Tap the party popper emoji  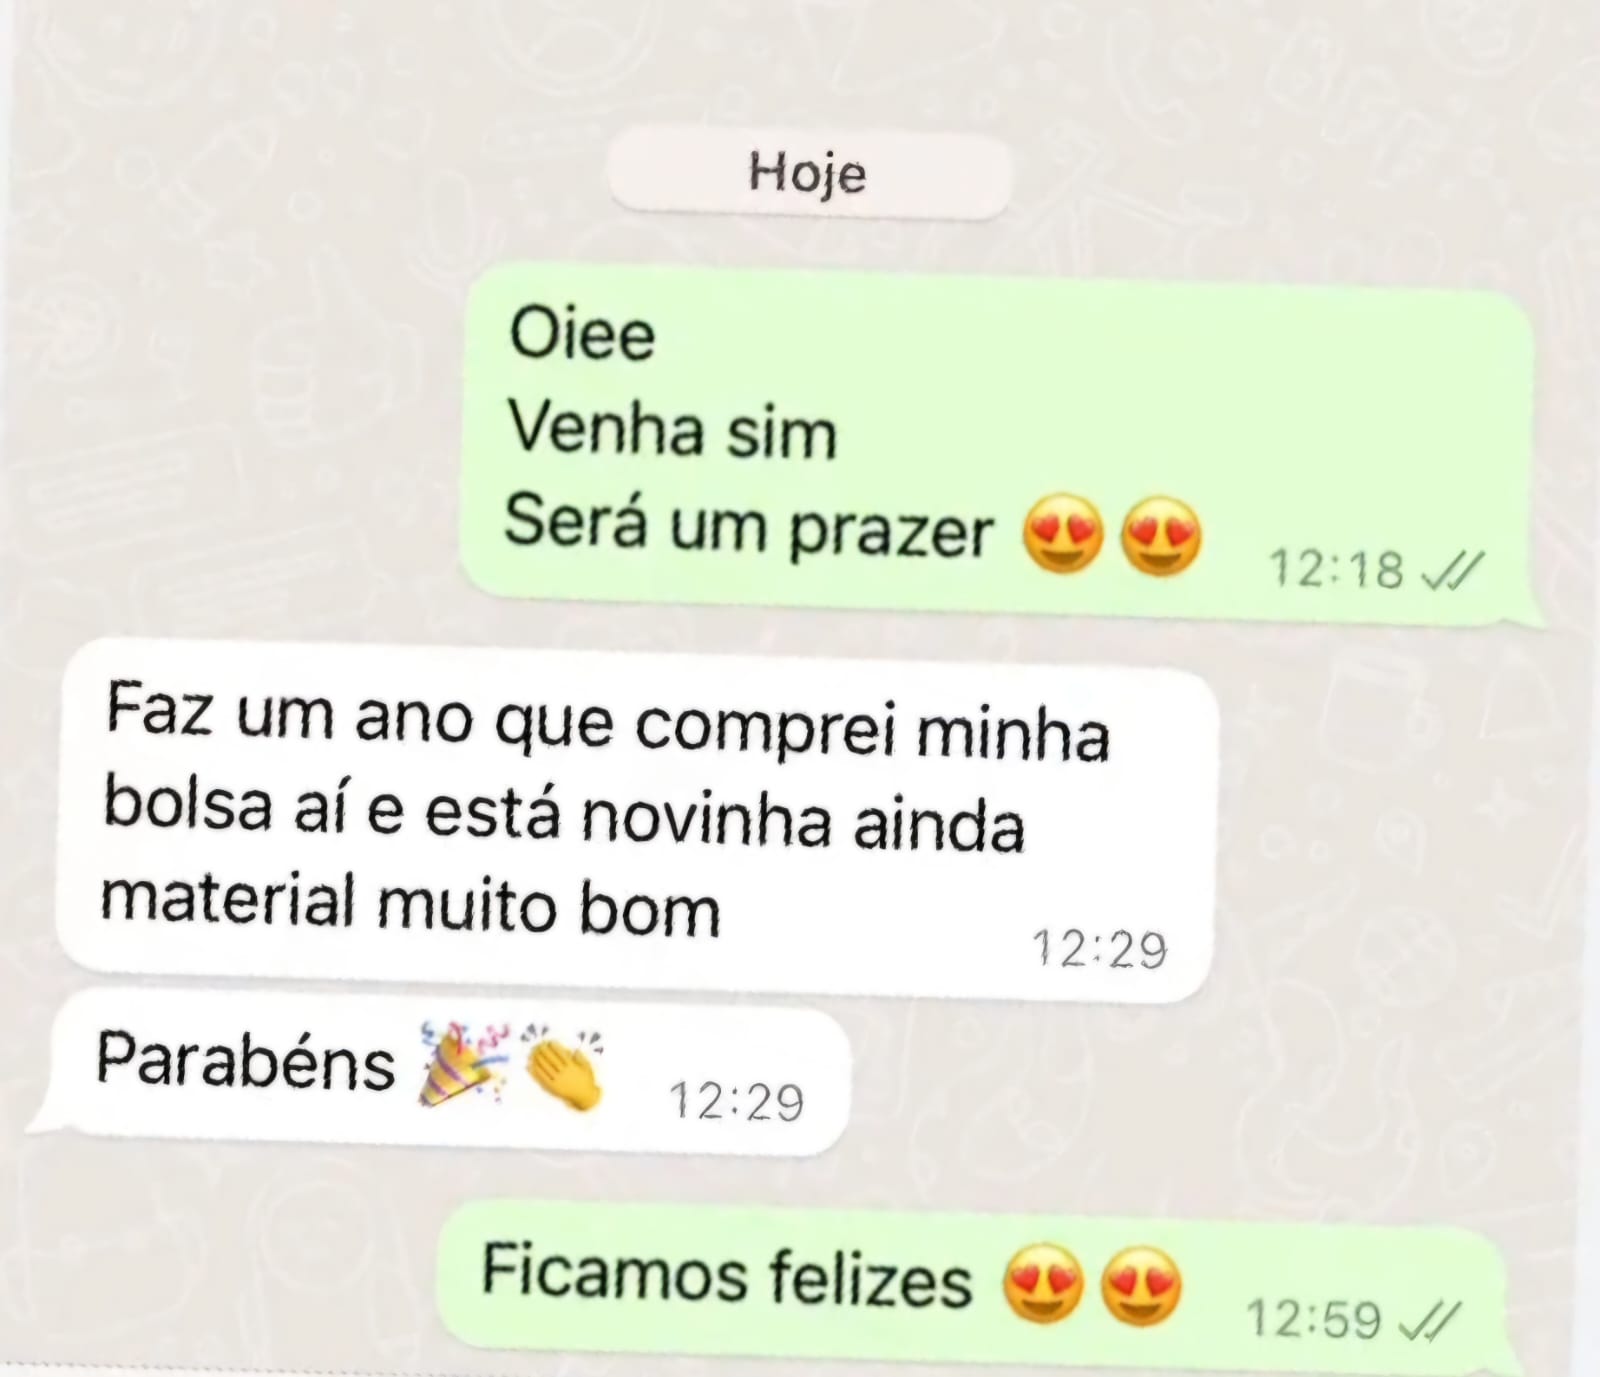tap(462, 1064)
